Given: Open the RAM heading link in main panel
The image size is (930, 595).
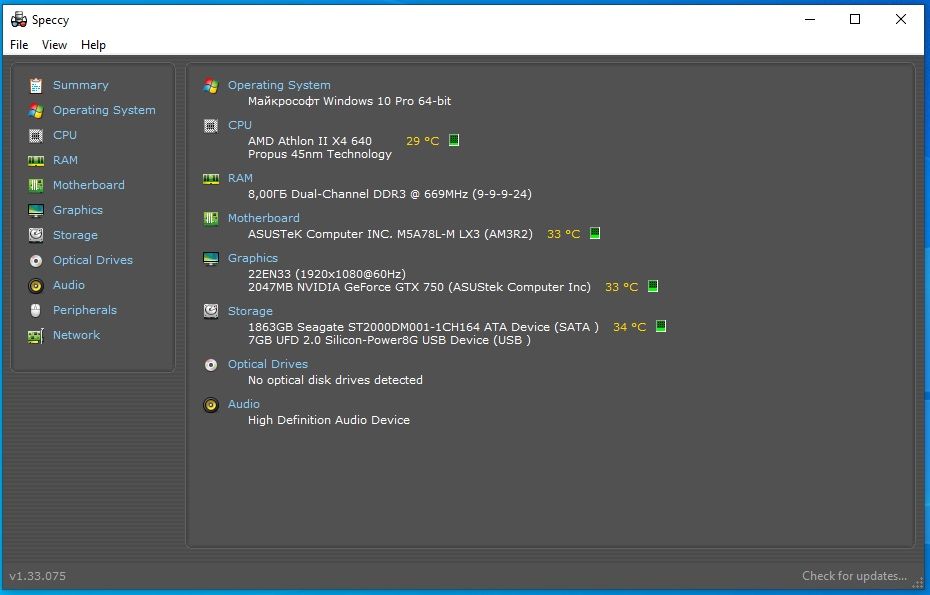Looking at the screenshot, I should [x=240, y=177].
